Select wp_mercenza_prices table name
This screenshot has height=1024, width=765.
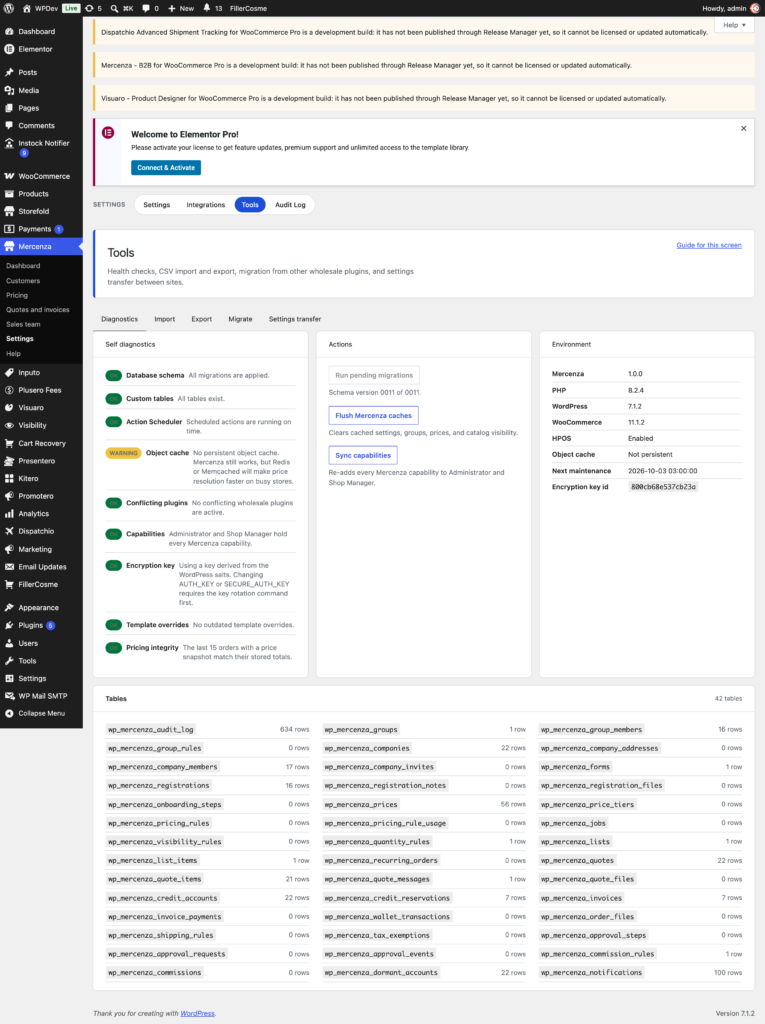pyautogui.click(x=361, y=805)
